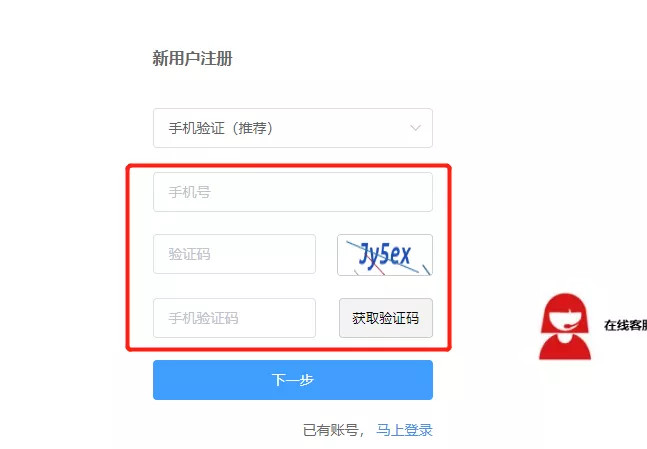Place cursor in phone number box

(293, 192)
